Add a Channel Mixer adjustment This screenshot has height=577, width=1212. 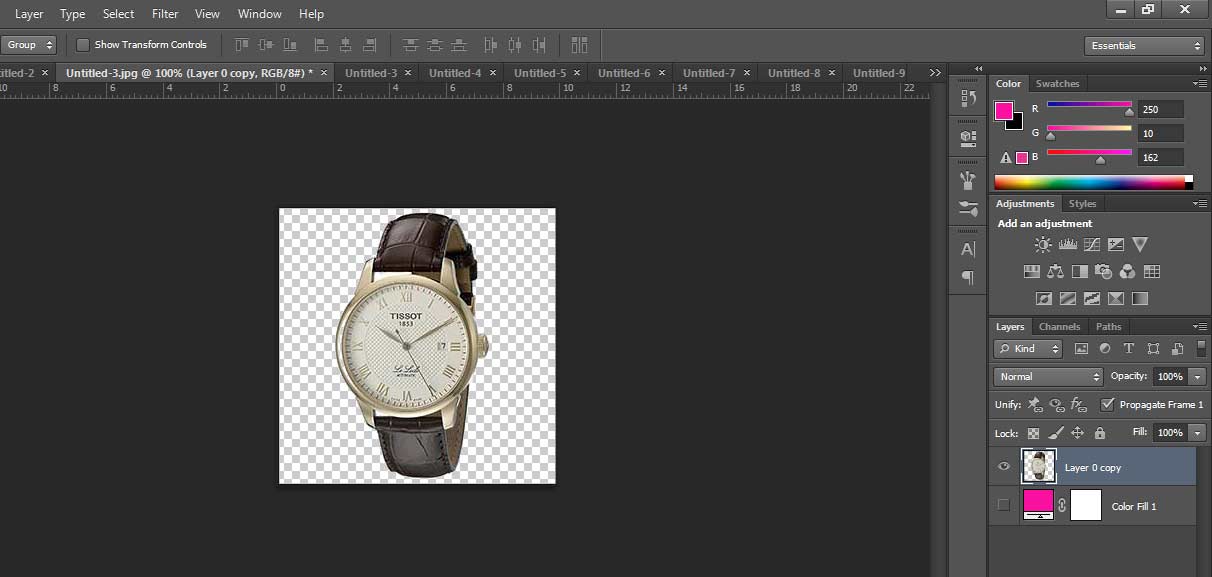(x=1128, y=271)
